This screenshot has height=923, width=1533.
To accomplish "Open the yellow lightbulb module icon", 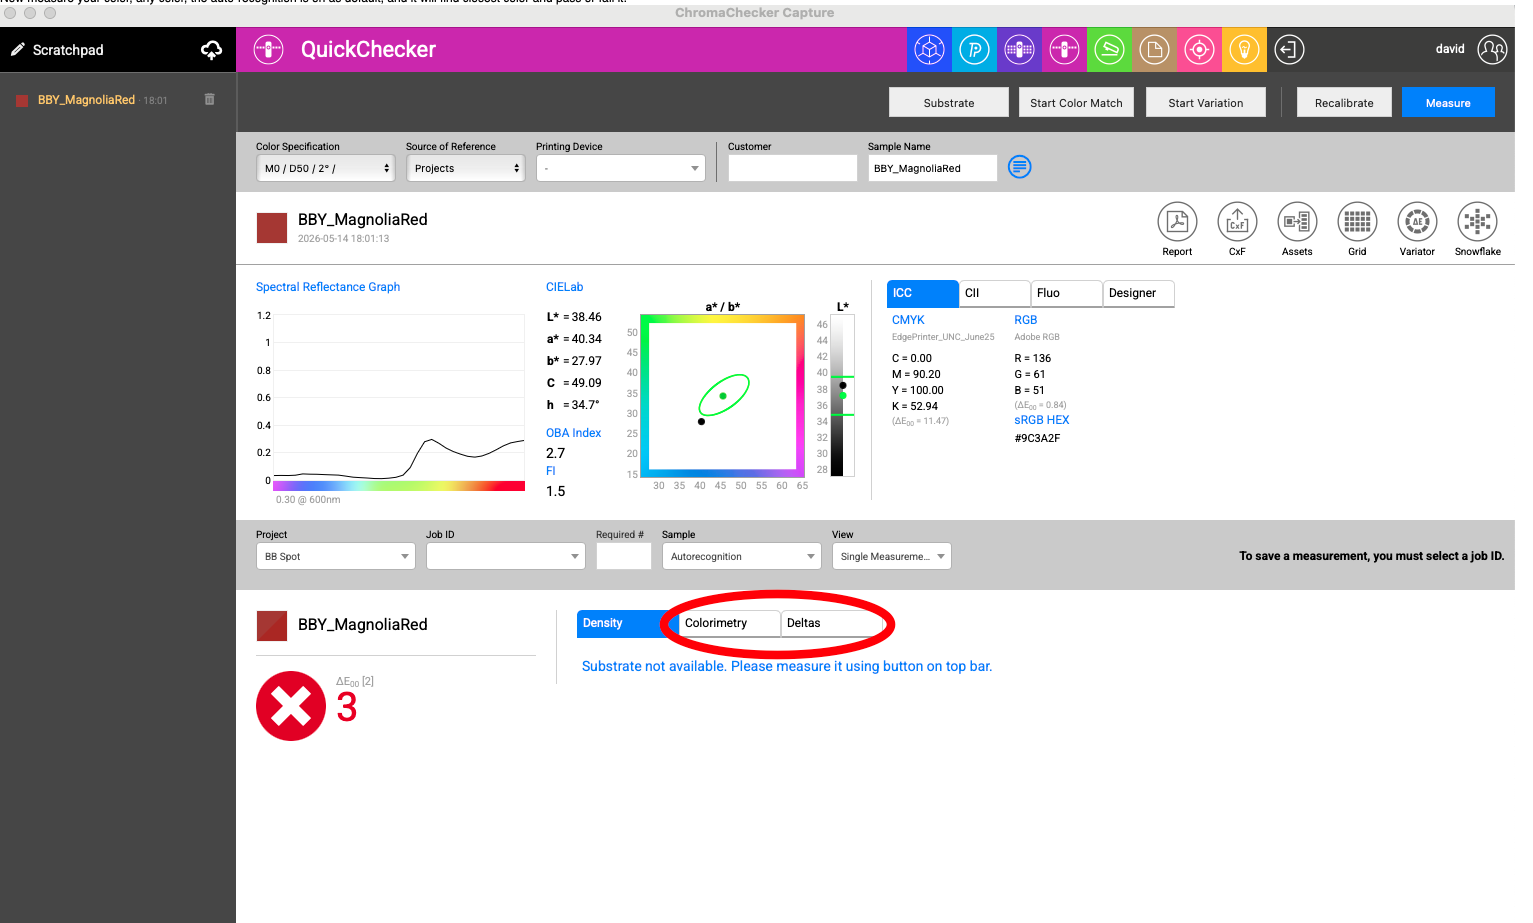I will click(x=1244, y=49).
